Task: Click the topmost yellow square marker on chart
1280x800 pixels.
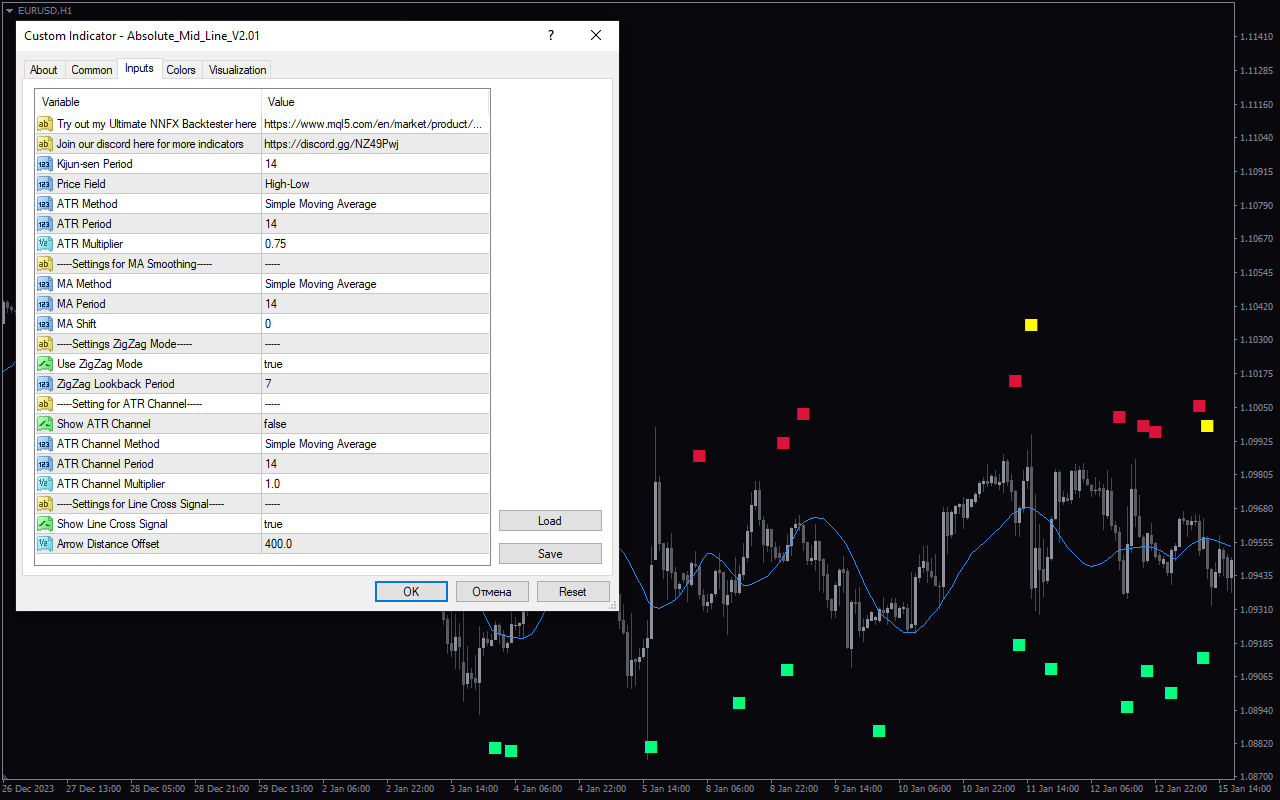Action: pyautogui.click(x=1031, y=325)
